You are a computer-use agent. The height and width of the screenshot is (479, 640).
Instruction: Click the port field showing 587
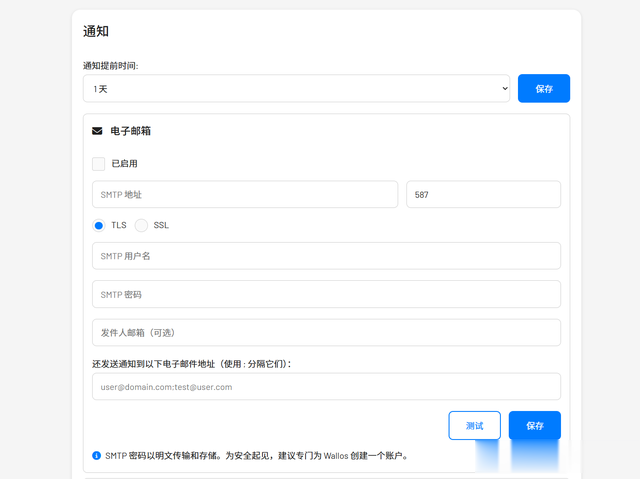tap(483, 195)
